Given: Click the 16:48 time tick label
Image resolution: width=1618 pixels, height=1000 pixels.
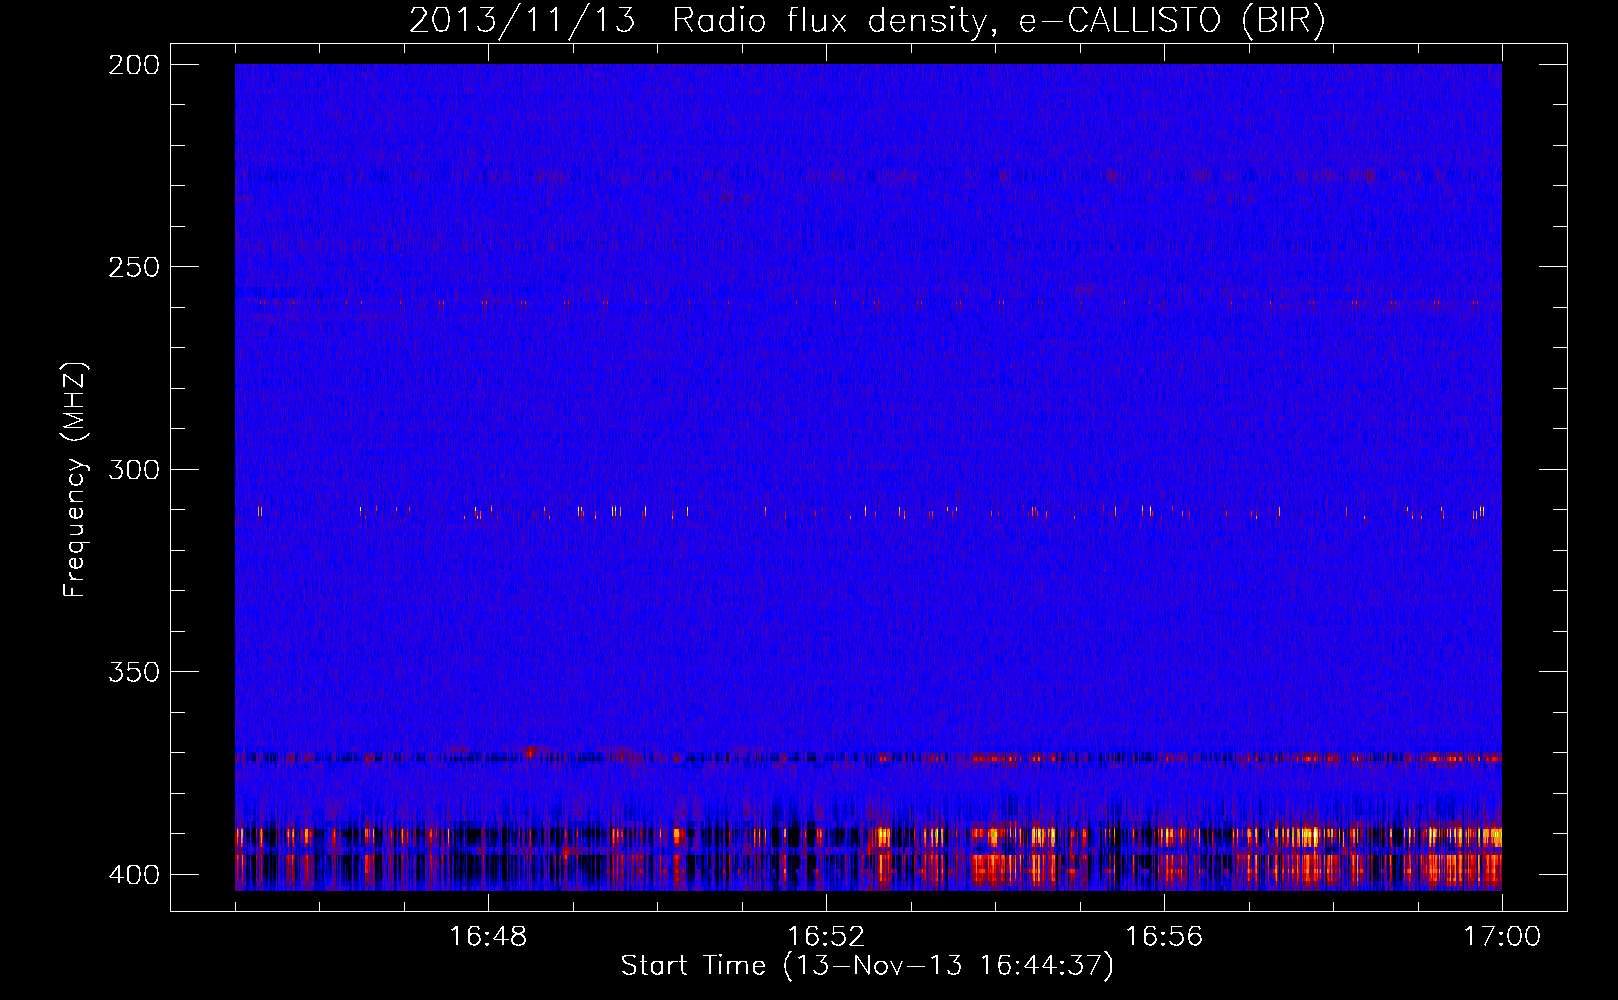Looking at the screenshot, I should [488, 937].
